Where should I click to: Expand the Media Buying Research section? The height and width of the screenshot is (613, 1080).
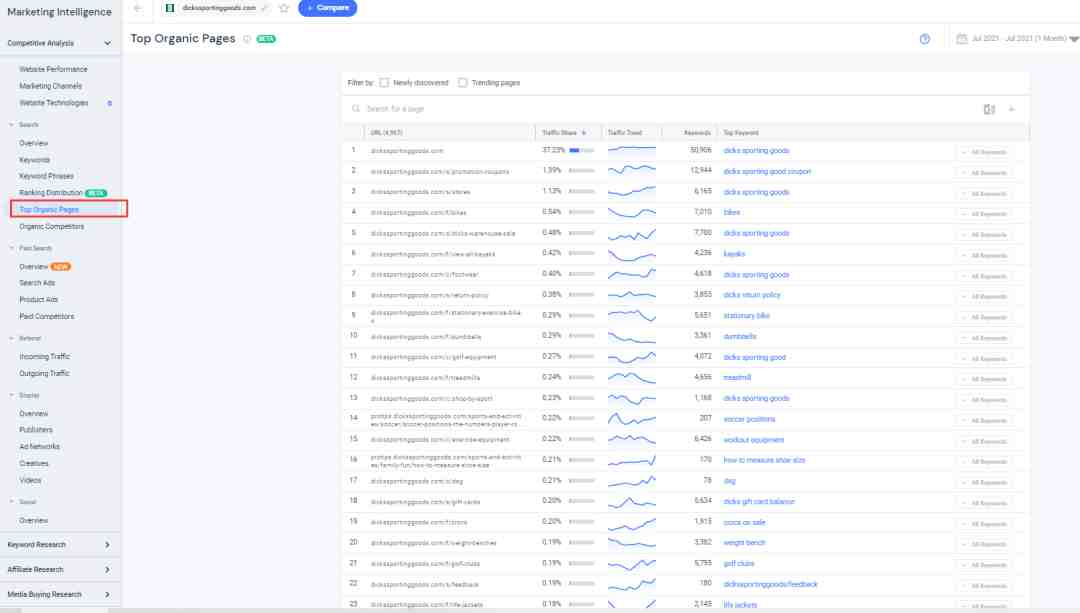(x=107, y=594)
